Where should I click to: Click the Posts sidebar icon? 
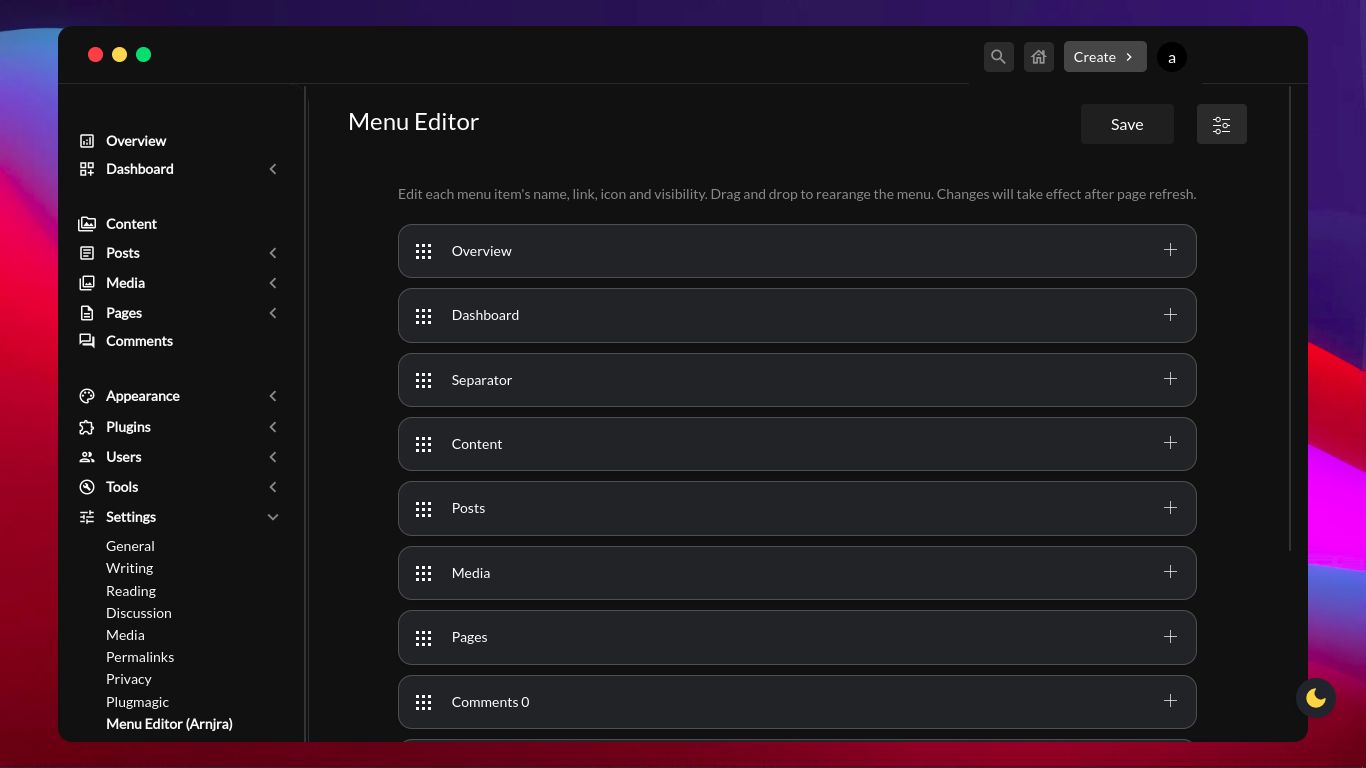87,253
